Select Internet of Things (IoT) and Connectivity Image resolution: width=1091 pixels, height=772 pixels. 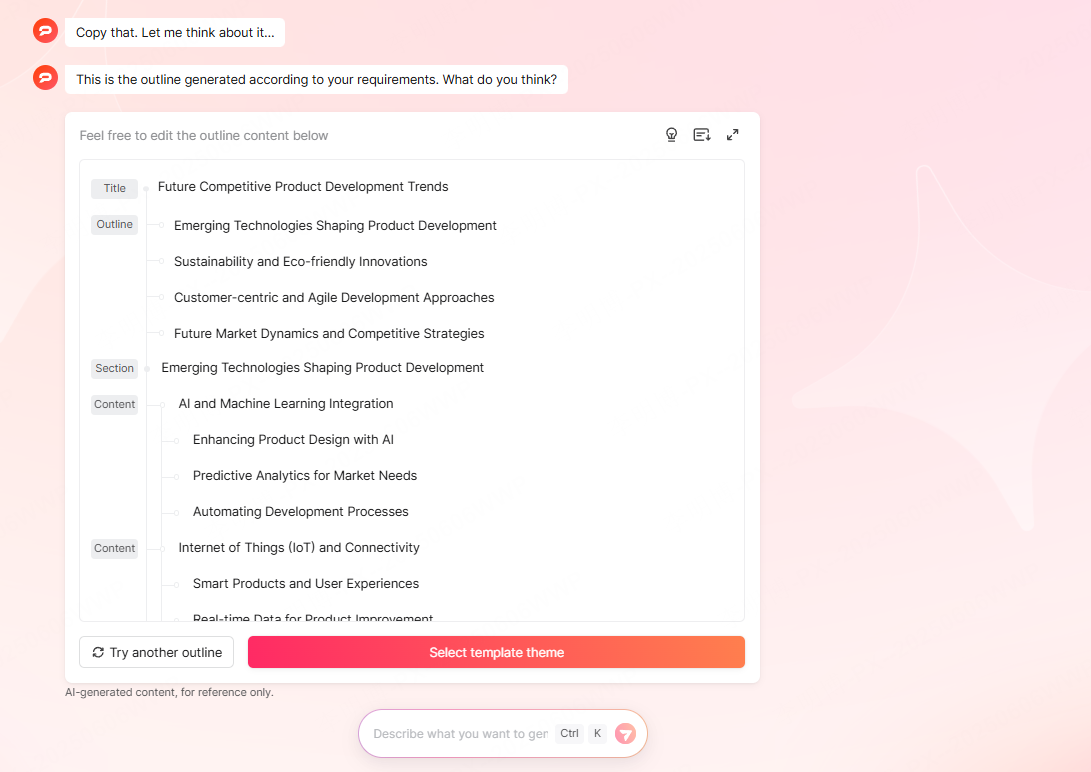299,547
